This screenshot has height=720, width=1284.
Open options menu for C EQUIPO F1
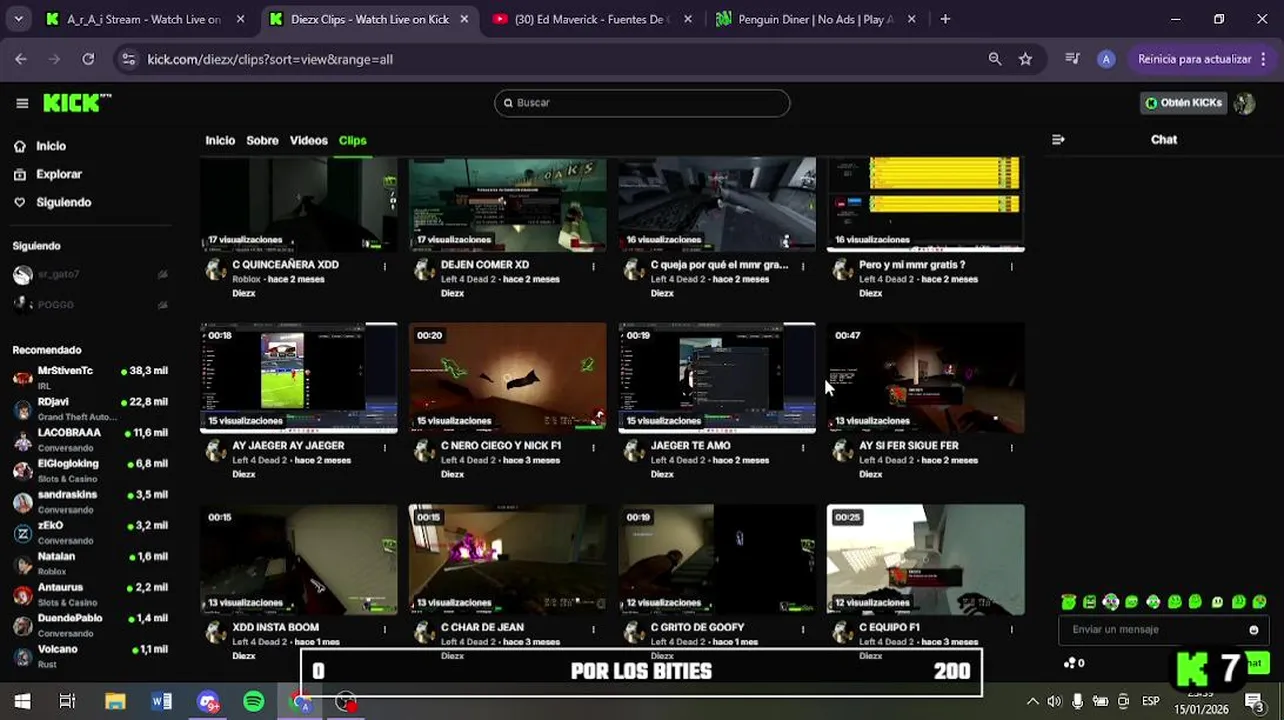click(x=1012, y=629)
